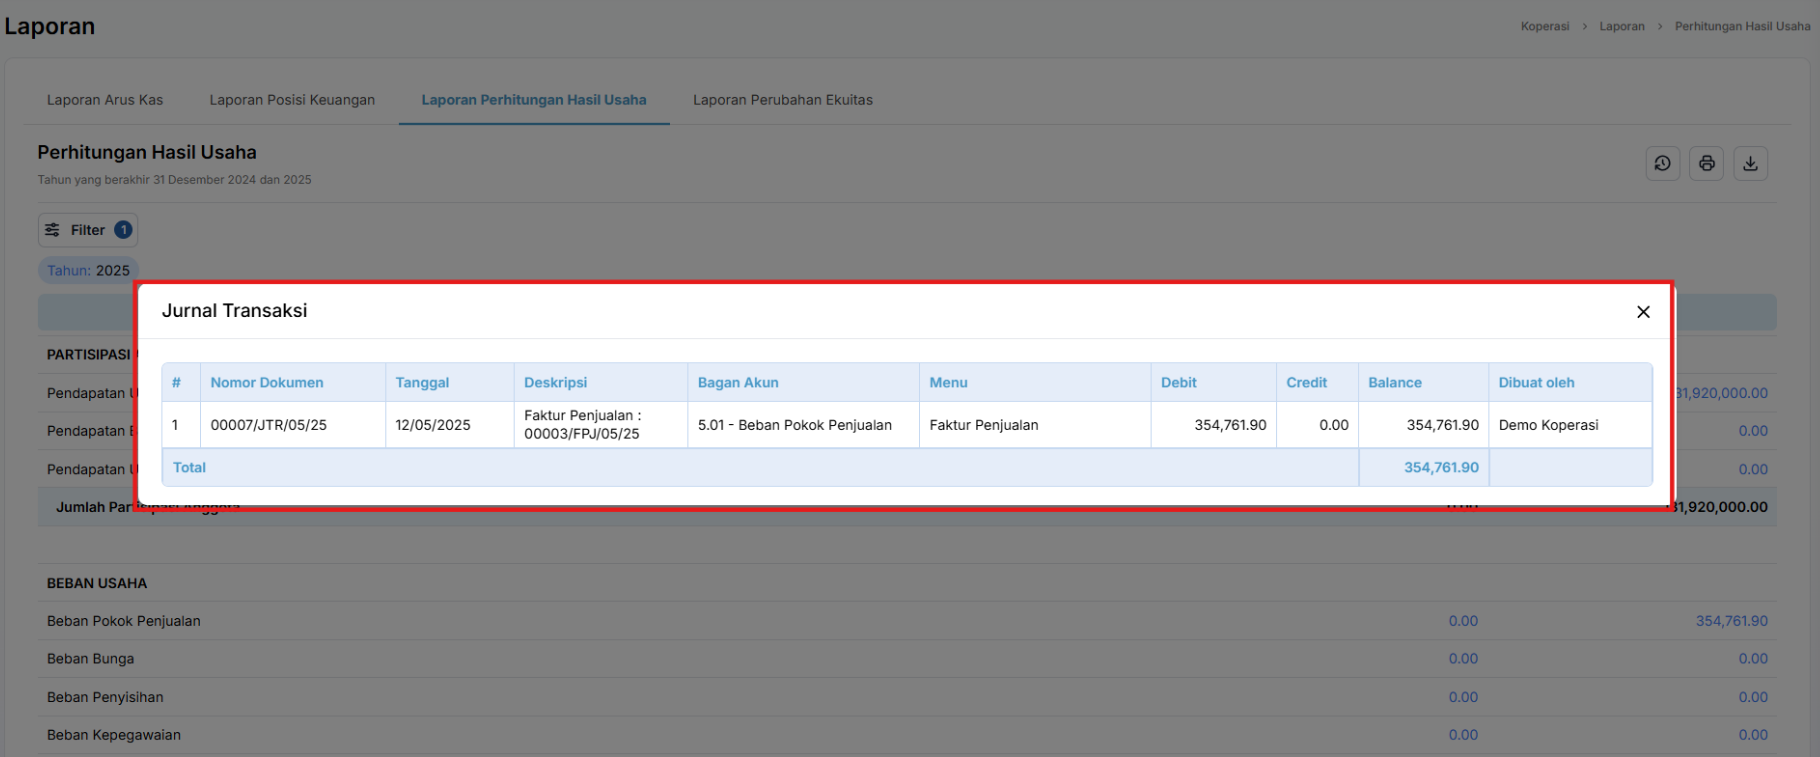Image resolution: width=1820 pixels, height=757 pixels.
Task: Download the report via download icon
Action: (x=1750, y=163)
